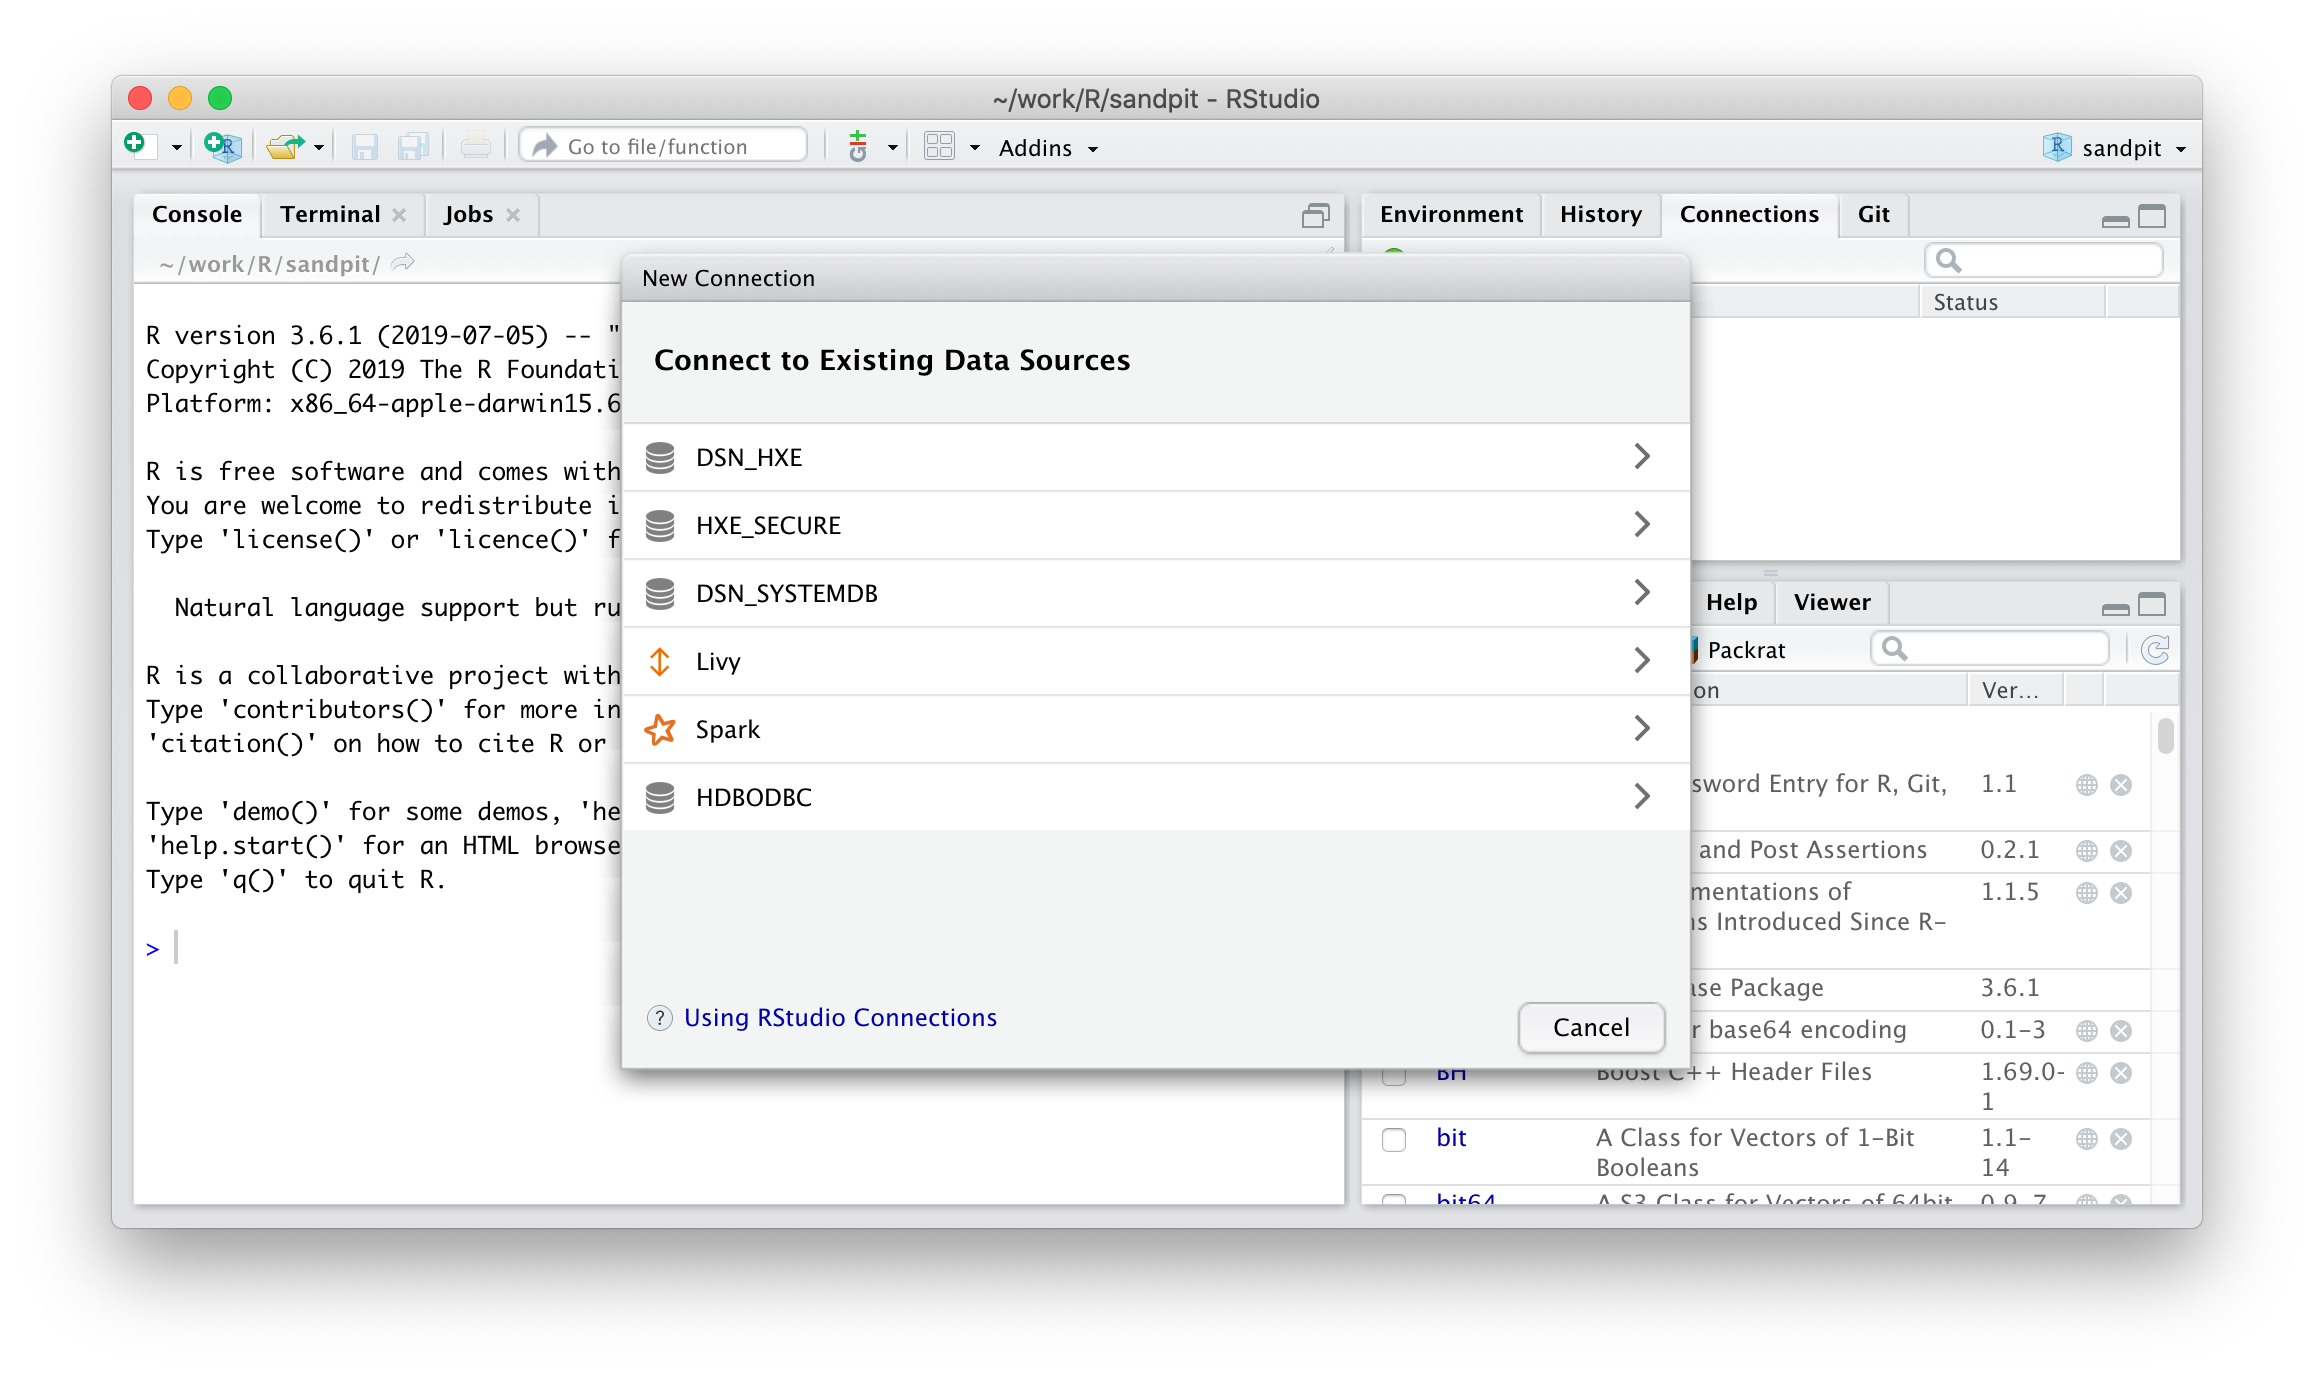Minimize the Packages pane

pyautogui.click(x=2115, y=608)
